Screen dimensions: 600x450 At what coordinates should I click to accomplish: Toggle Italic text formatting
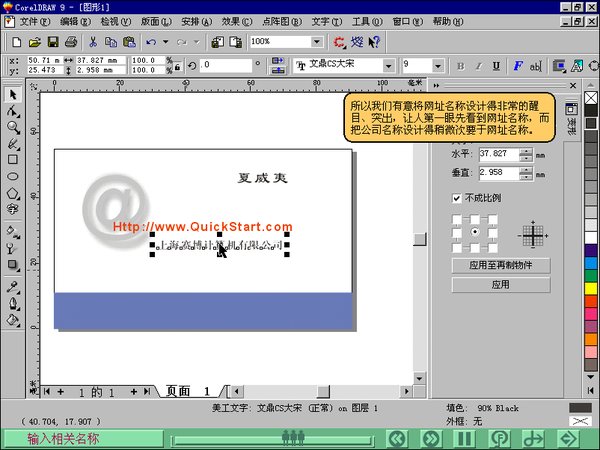point(479,66)
